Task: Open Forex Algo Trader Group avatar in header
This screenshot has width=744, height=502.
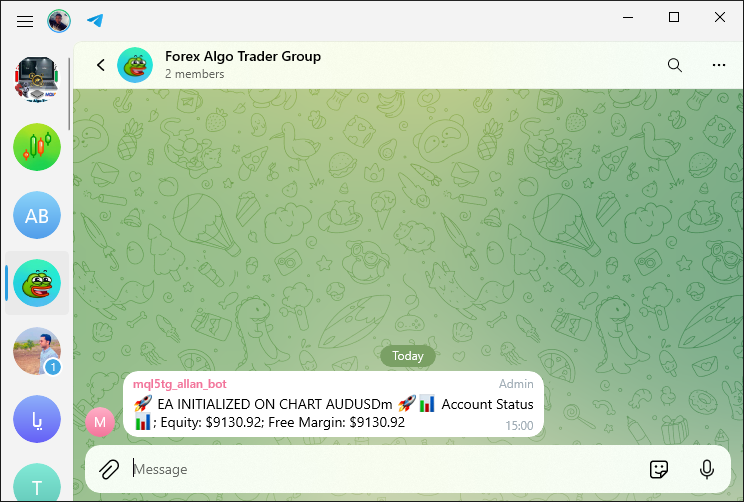Action: click(135, 65)
